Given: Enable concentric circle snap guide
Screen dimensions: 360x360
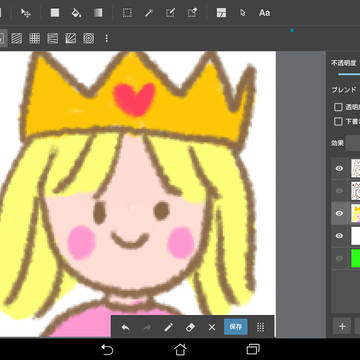Looking at the screenshot, I should pyautogui.click(x=89, y=38).
